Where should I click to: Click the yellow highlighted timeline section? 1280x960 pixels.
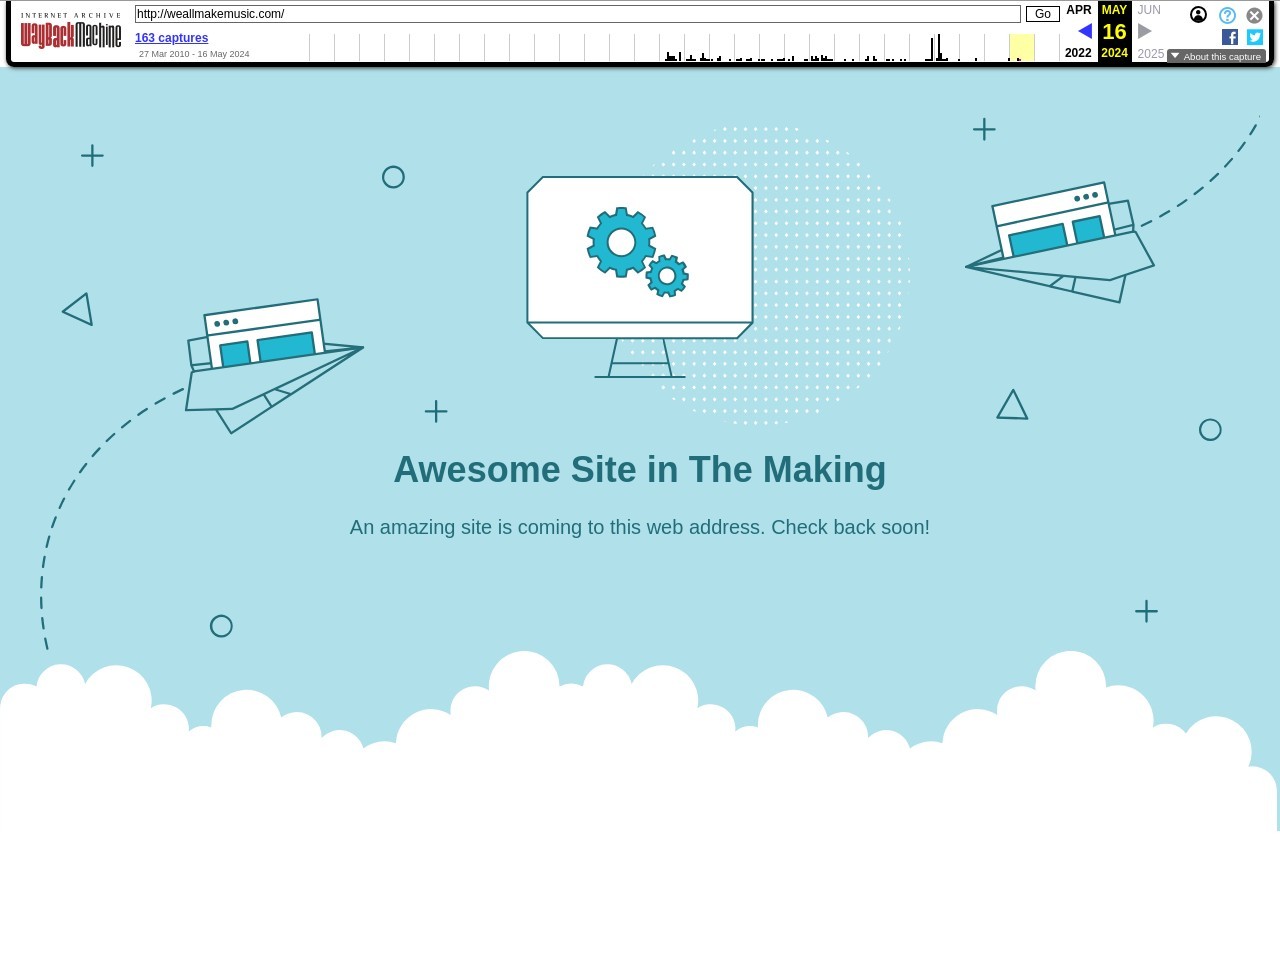tap(1021, 47)
